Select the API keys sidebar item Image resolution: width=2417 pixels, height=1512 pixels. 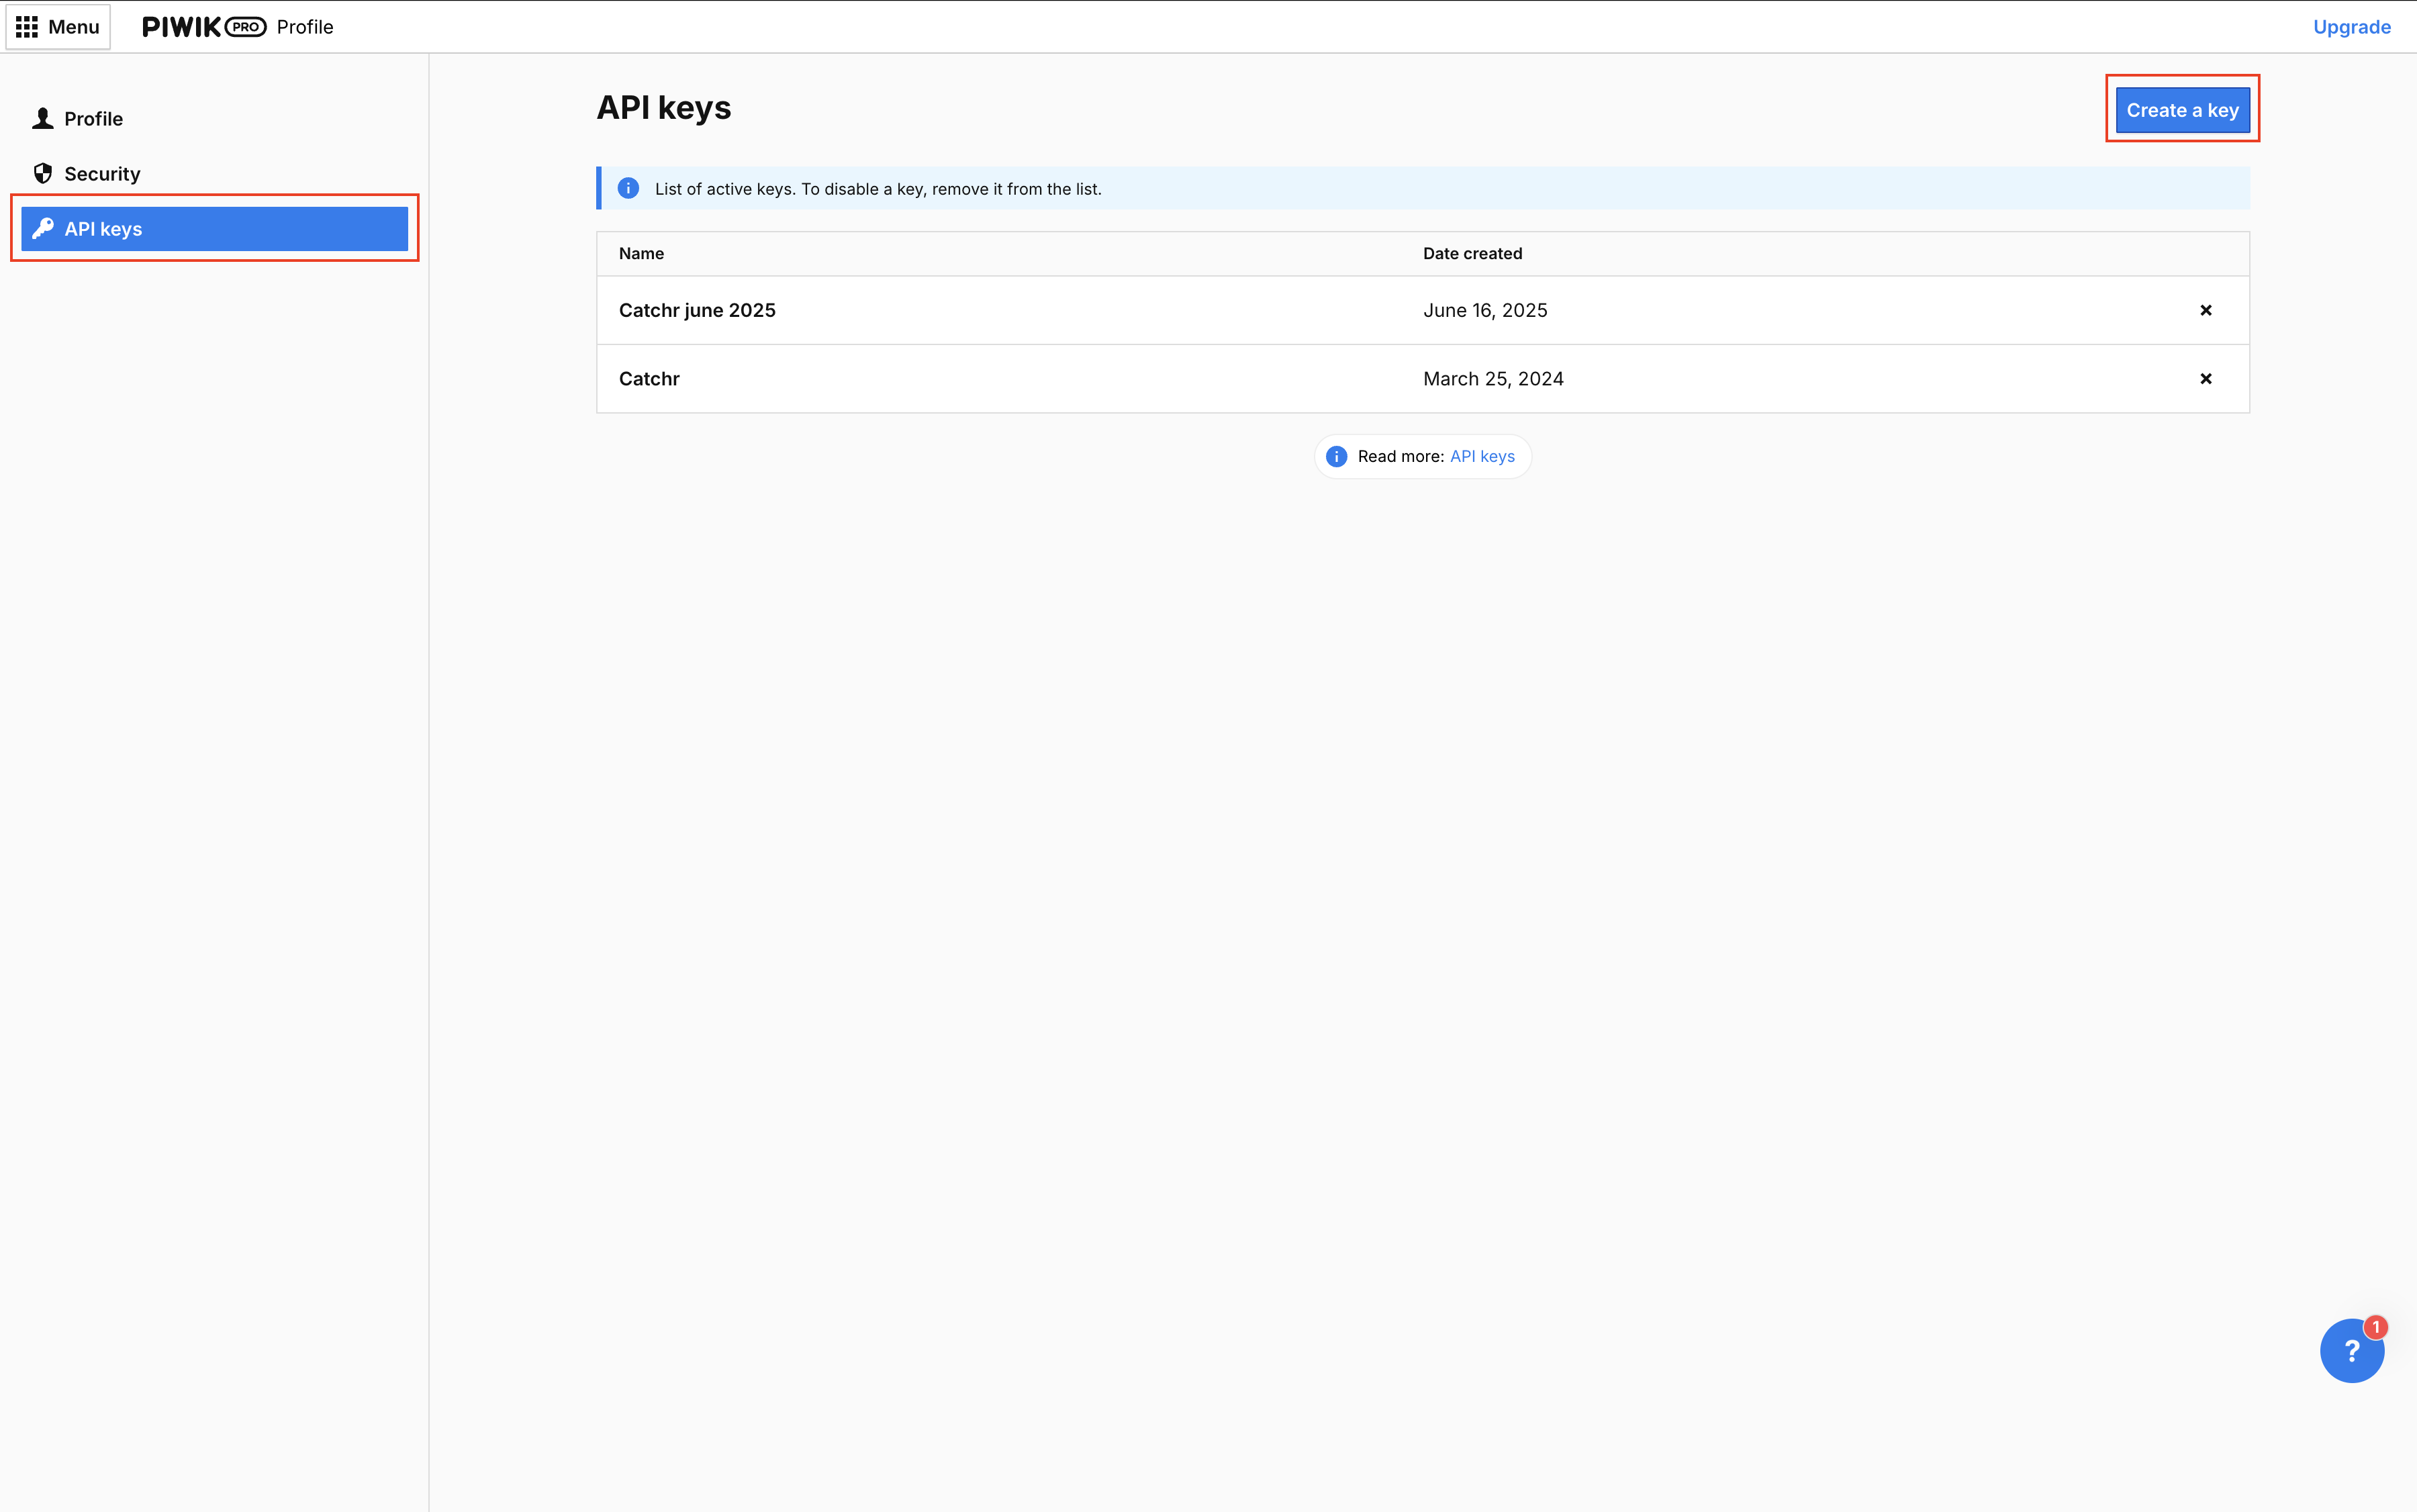(x=214, y=229)
